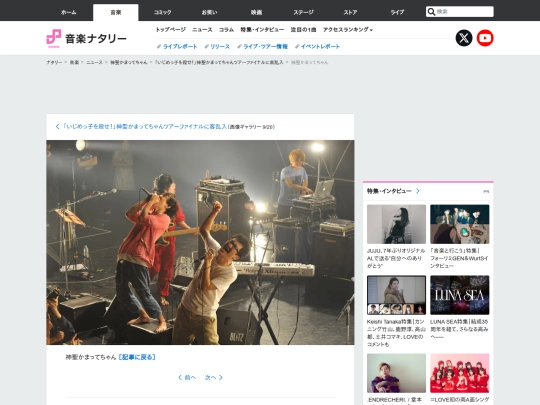Viewport: 540px width, 405px height.
Task: Open 特集・インタビュー in the sub menu
Action: [262, 30]
